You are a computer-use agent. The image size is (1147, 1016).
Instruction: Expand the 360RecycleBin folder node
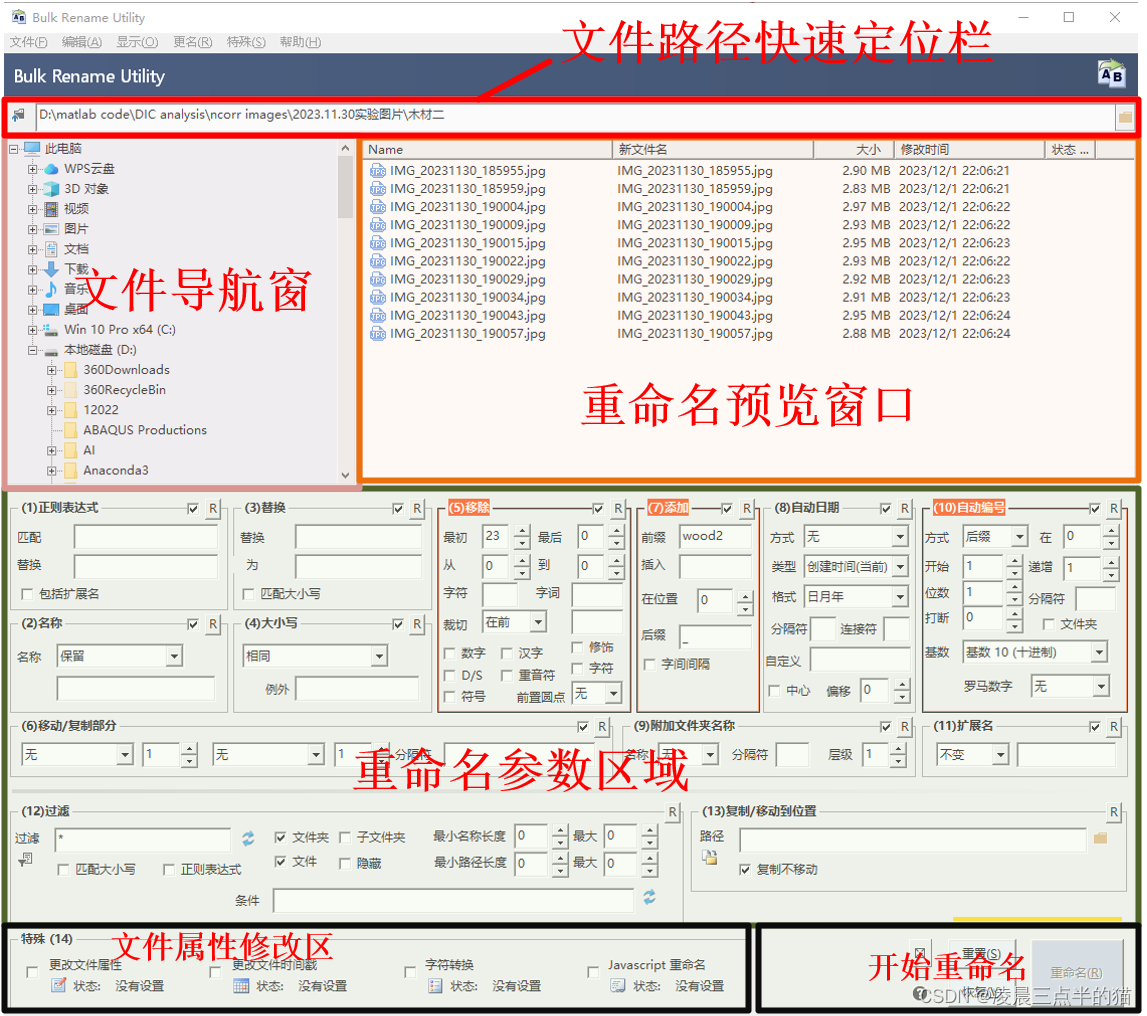pos(51,390)
